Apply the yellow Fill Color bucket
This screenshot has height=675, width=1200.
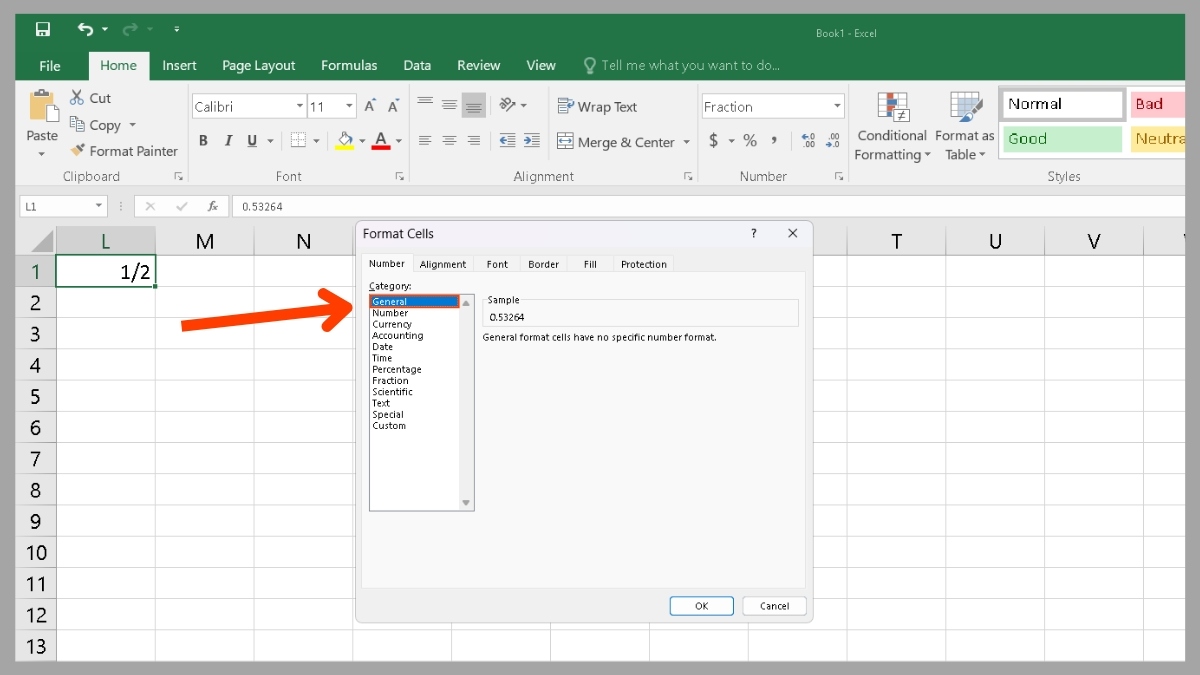(x=345, y=141)
